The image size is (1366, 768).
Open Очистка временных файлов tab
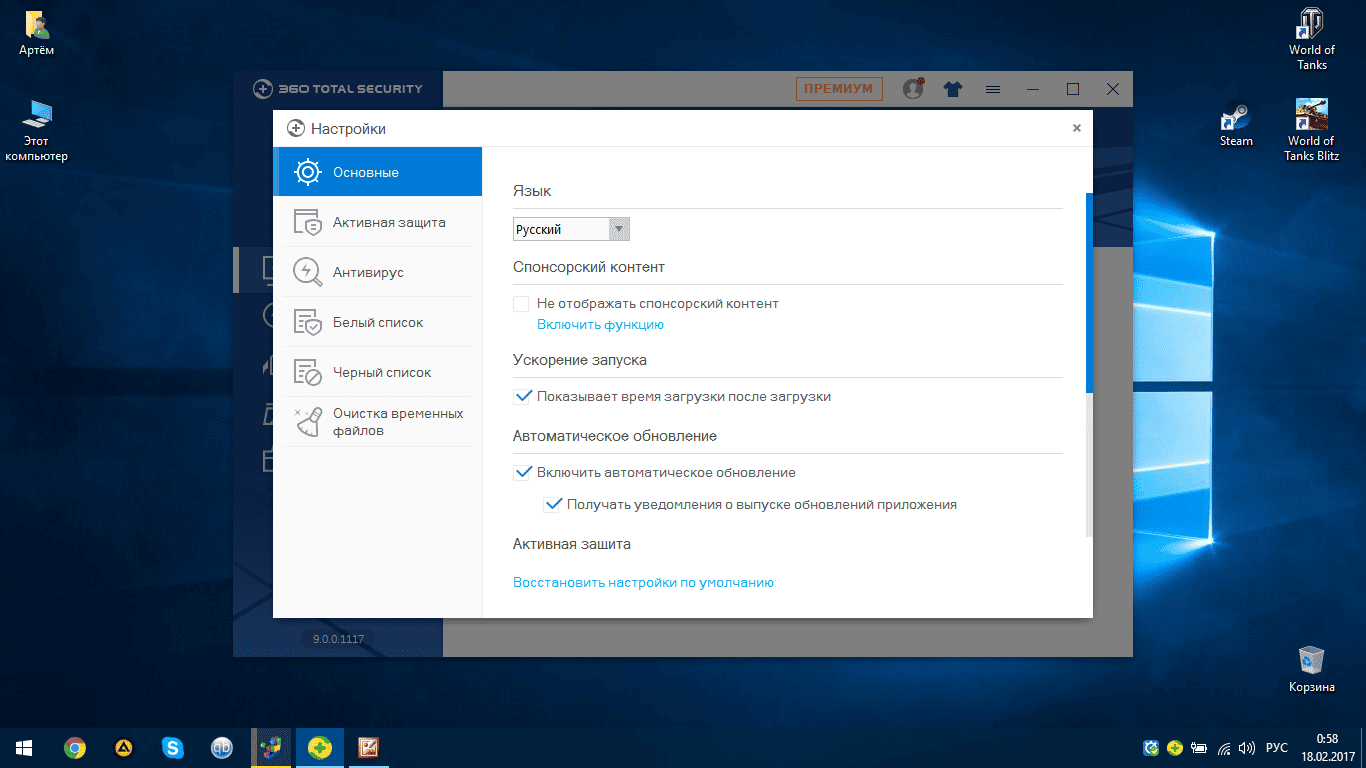378,422
